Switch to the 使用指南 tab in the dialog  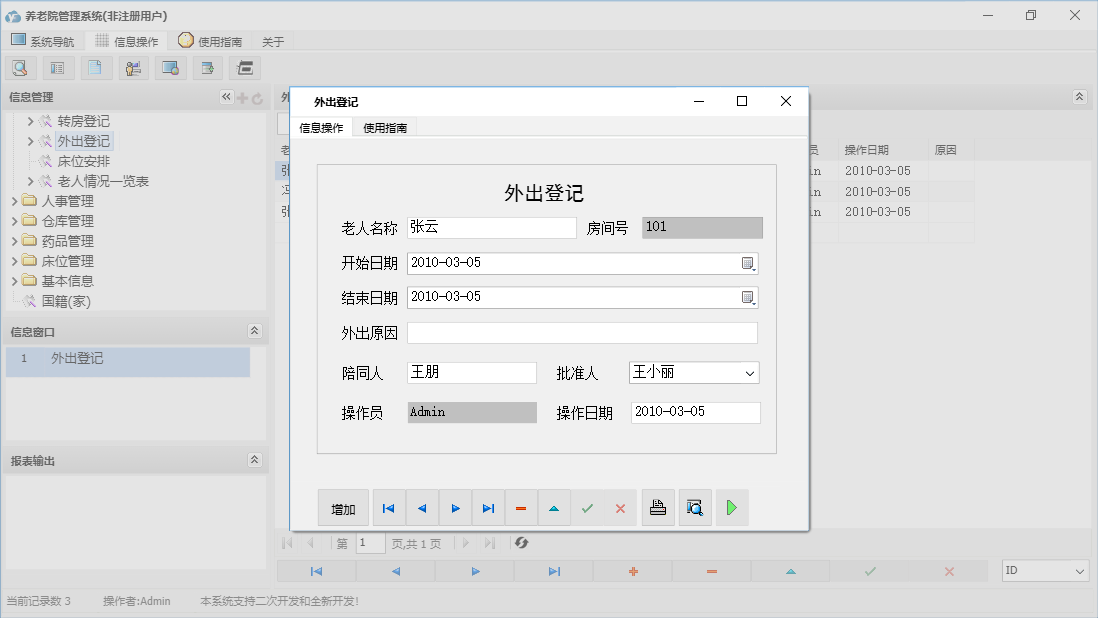click(385, 128)
